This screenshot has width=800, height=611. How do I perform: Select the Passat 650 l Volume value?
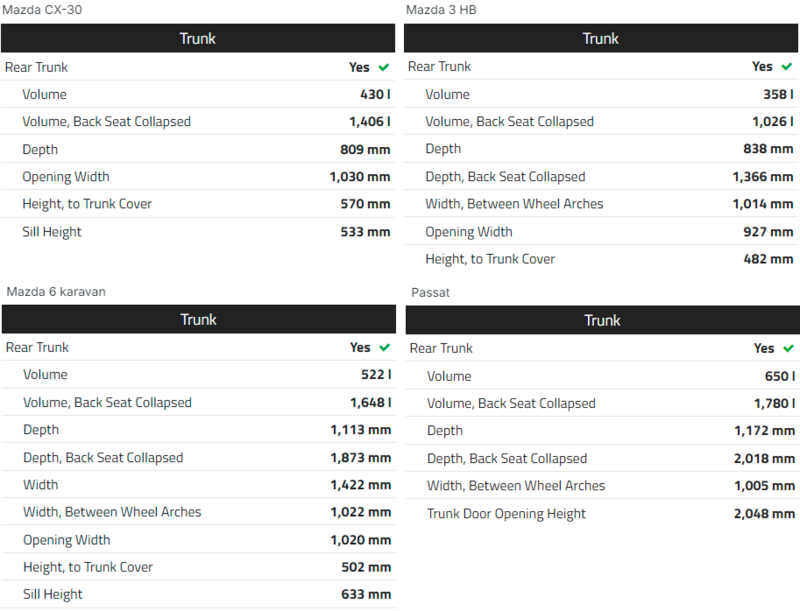(x=780, y=377)
